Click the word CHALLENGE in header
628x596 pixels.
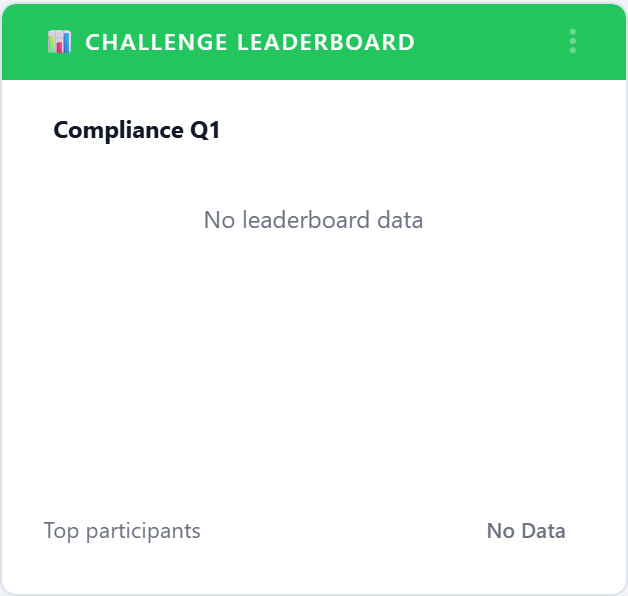(156, 42)
